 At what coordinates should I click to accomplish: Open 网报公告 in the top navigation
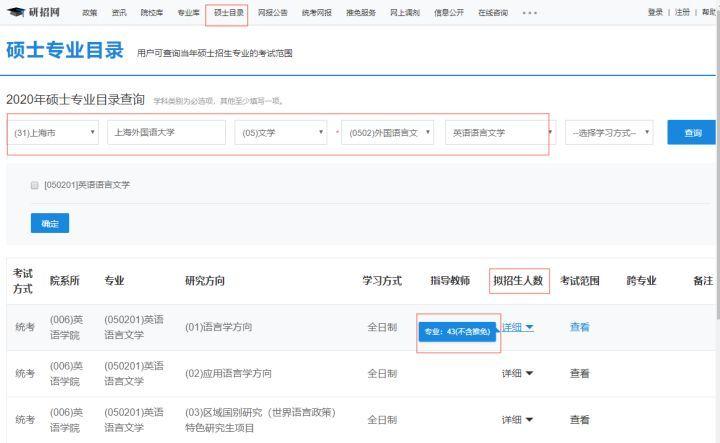tap(272, 13)
